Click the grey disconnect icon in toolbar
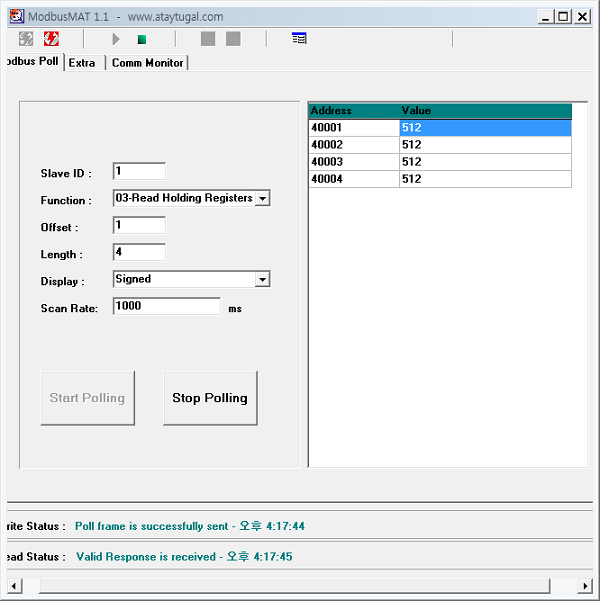 coord(26,39)
